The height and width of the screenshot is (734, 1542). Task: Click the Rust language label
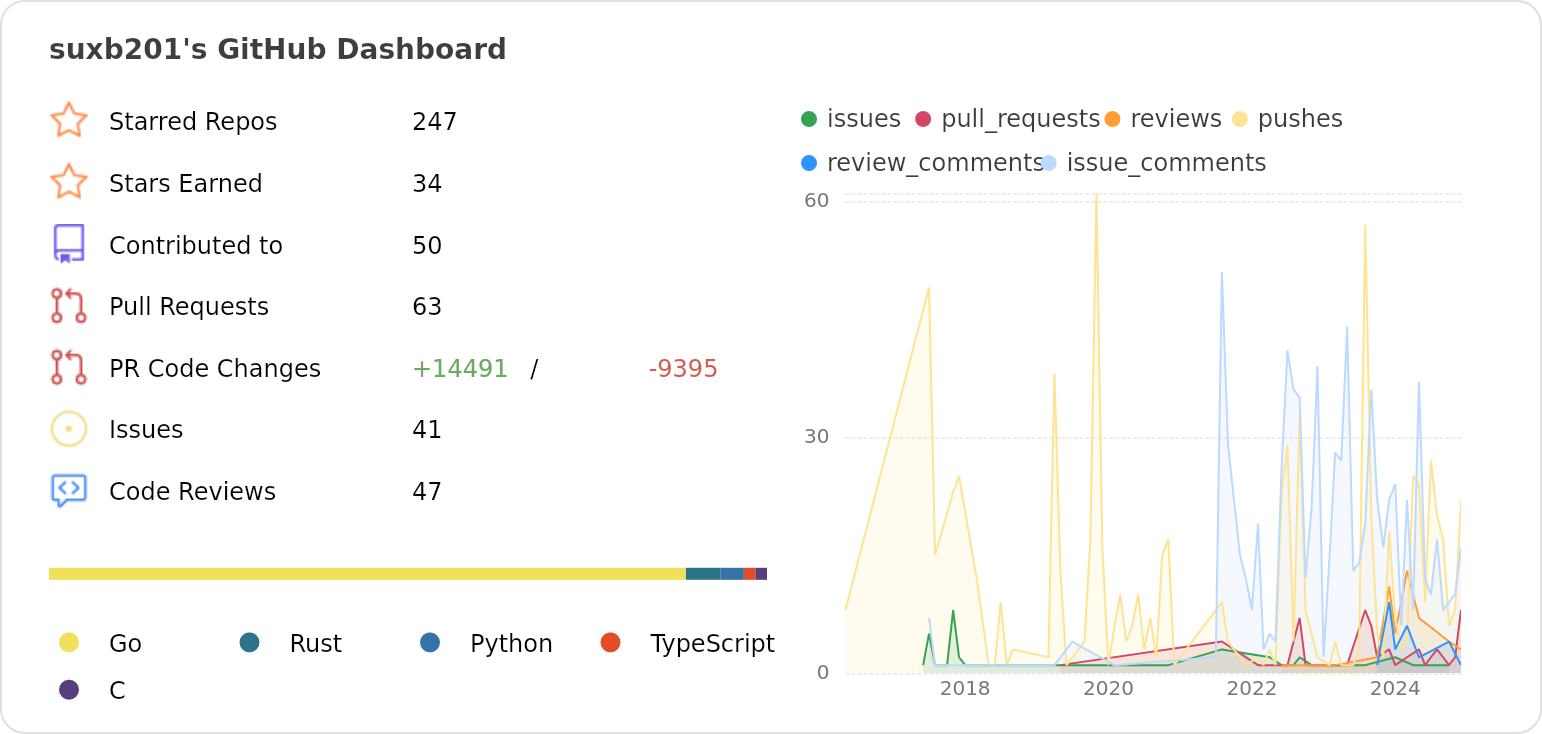click(x=316, y=643)
